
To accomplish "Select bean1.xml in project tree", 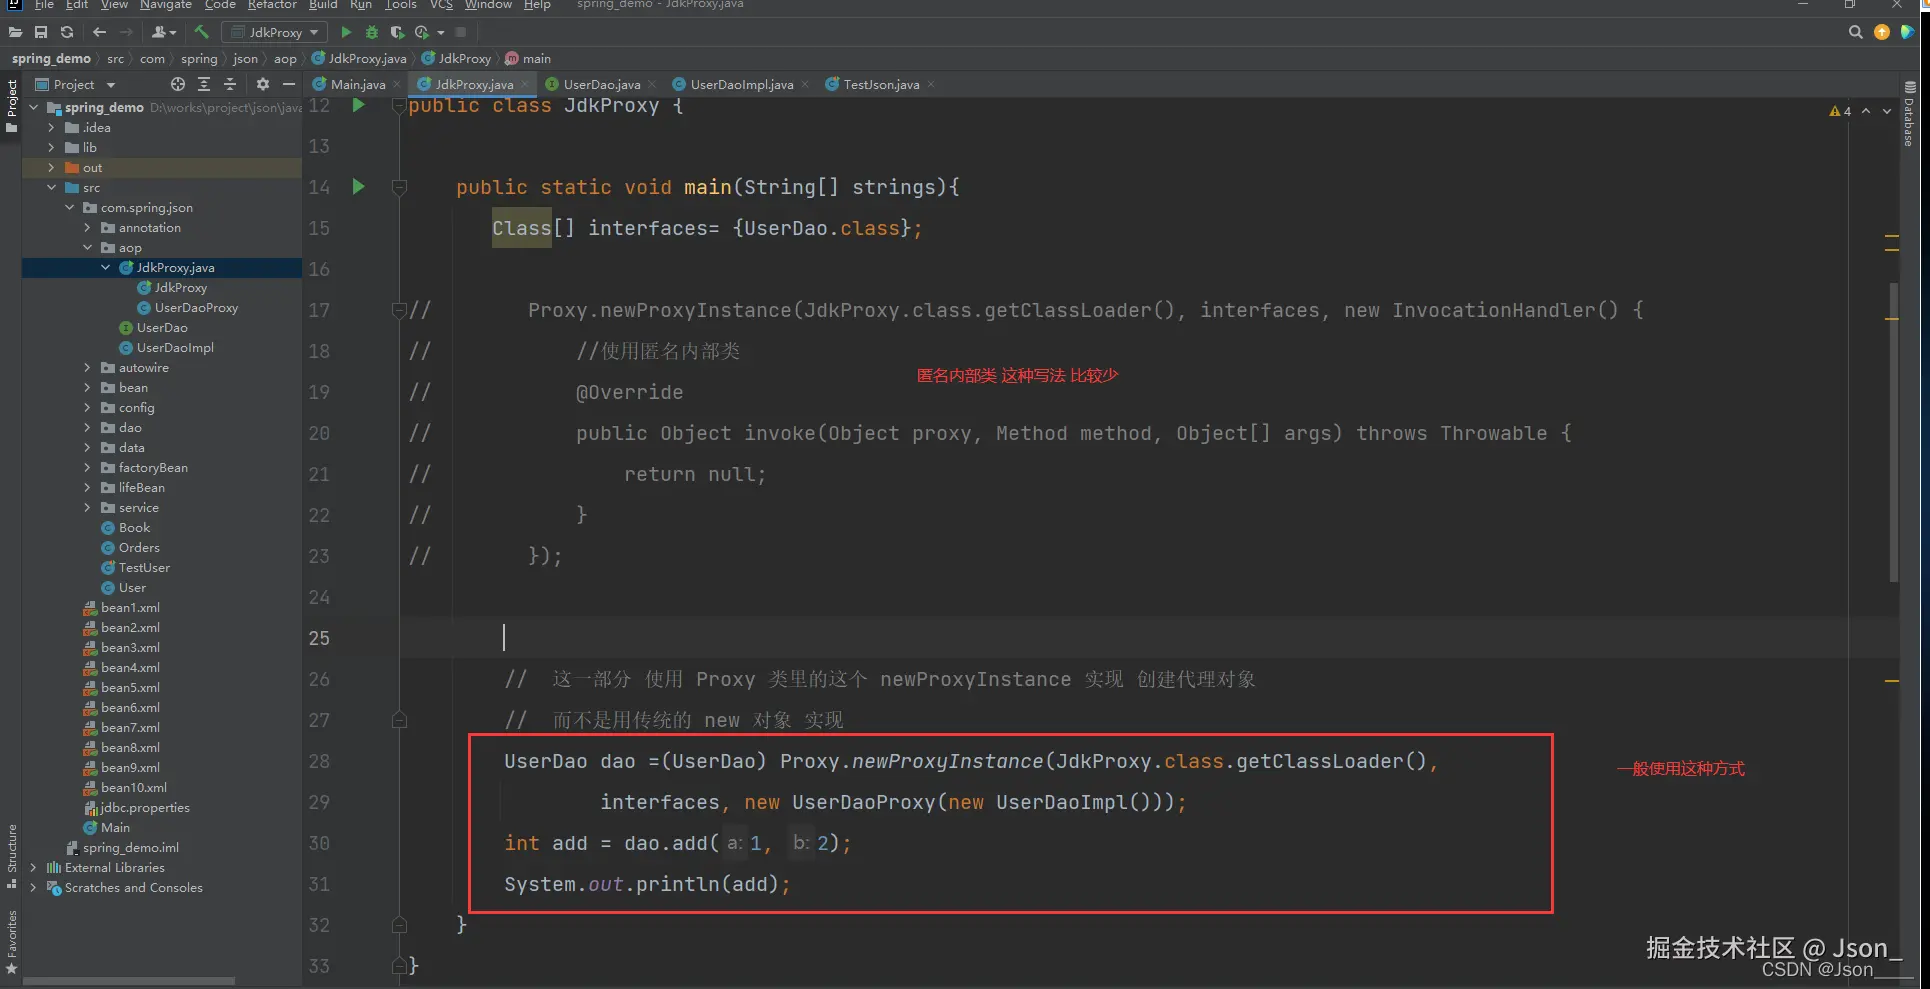I will [129, 607].
